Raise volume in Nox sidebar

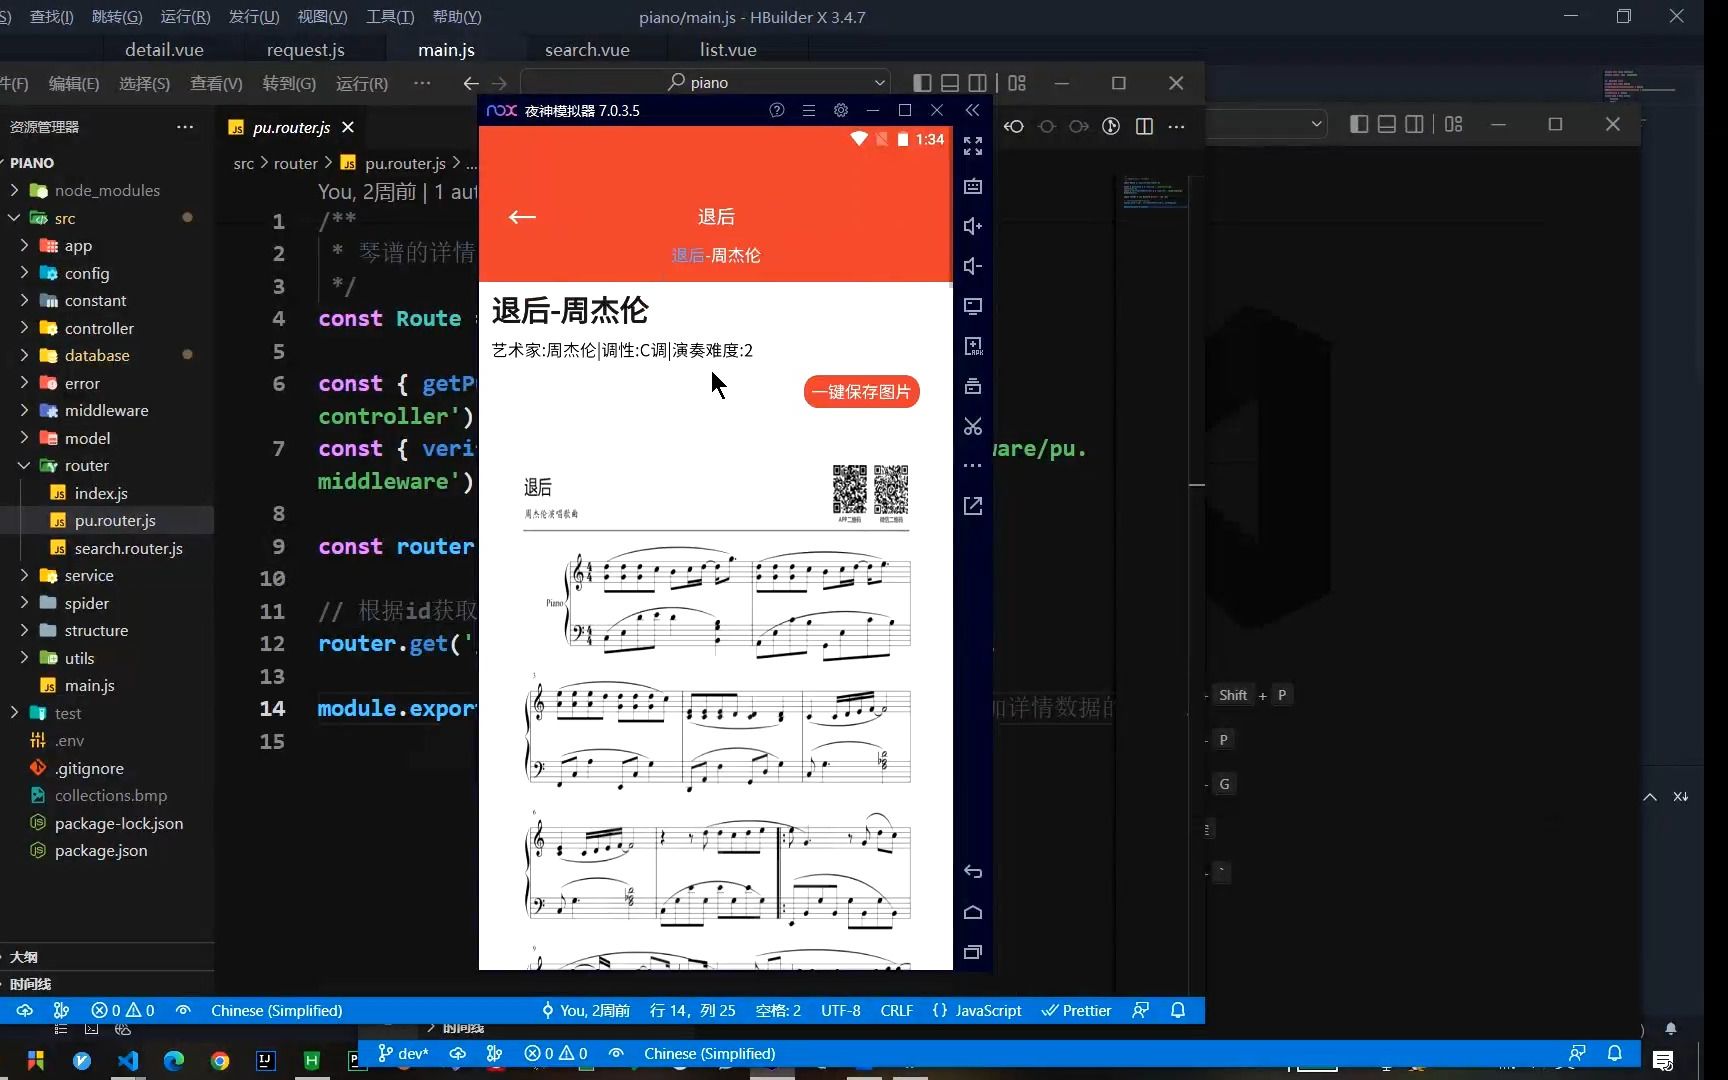973,227
